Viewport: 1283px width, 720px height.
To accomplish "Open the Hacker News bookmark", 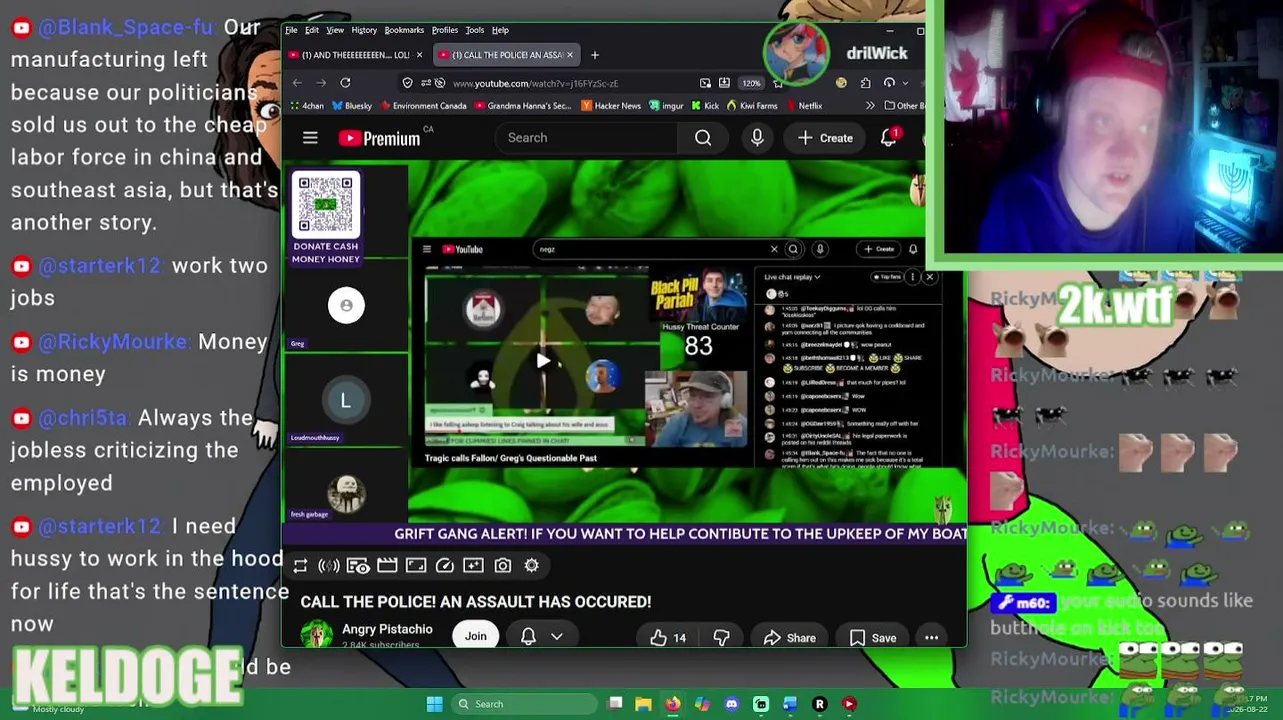I will pos(611,106).
